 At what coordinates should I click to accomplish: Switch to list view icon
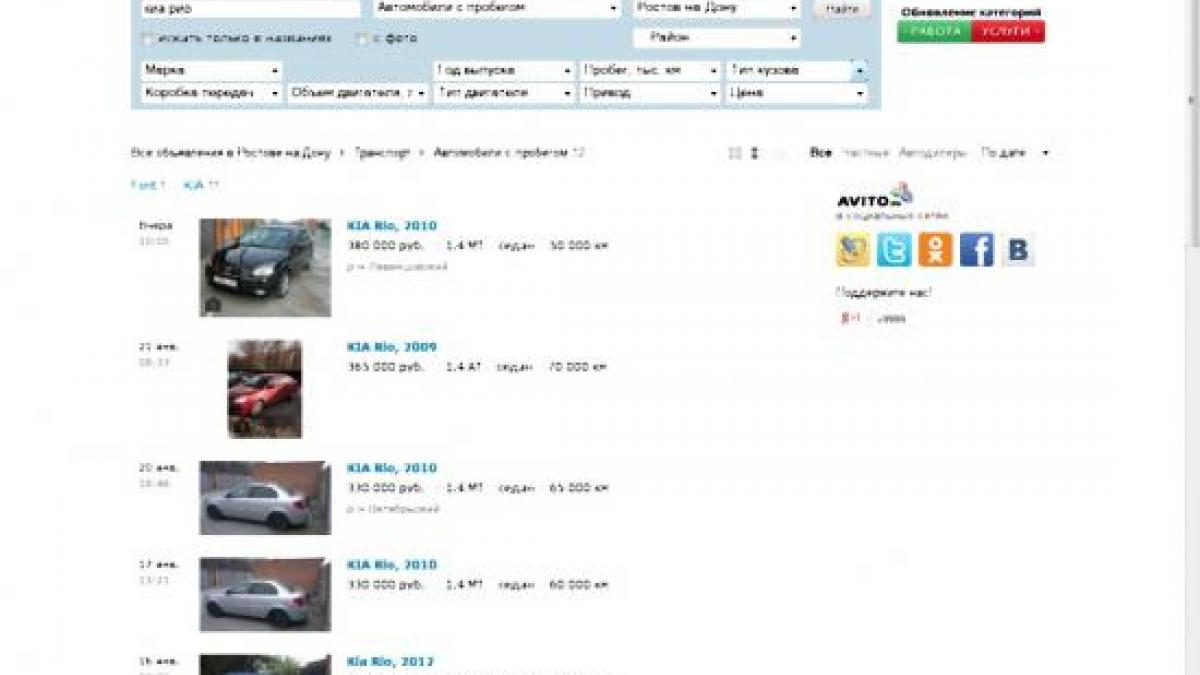755,153
